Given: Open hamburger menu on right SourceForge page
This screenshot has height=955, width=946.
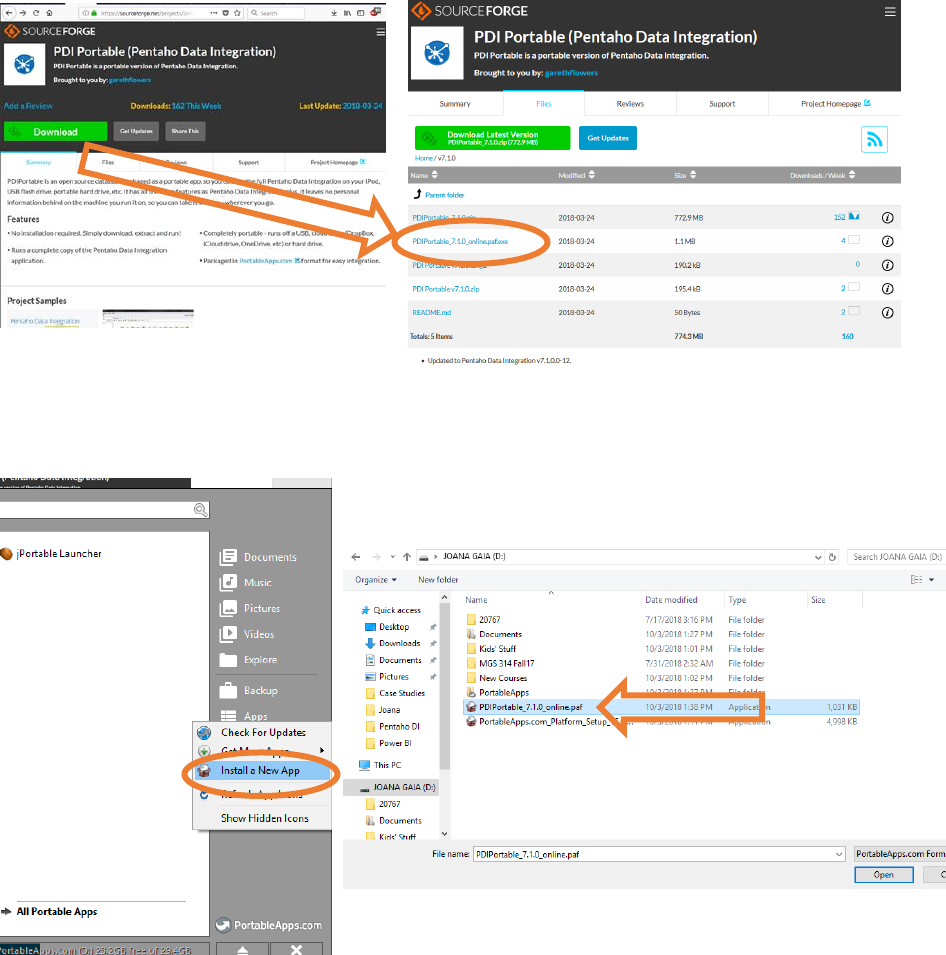Looking at the screenshot, I should (x=890, y=12).
